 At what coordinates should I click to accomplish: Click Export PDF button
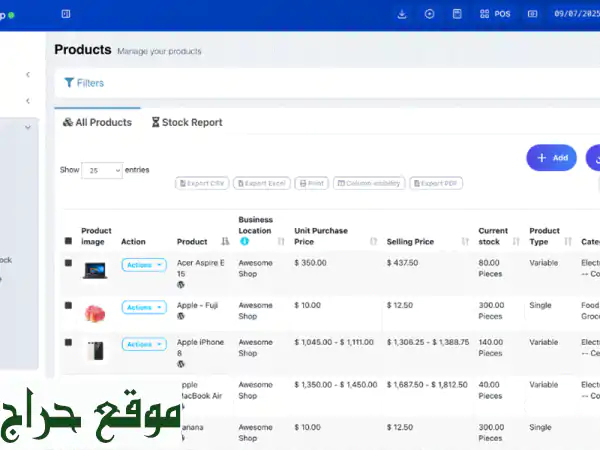pos(436,183)
